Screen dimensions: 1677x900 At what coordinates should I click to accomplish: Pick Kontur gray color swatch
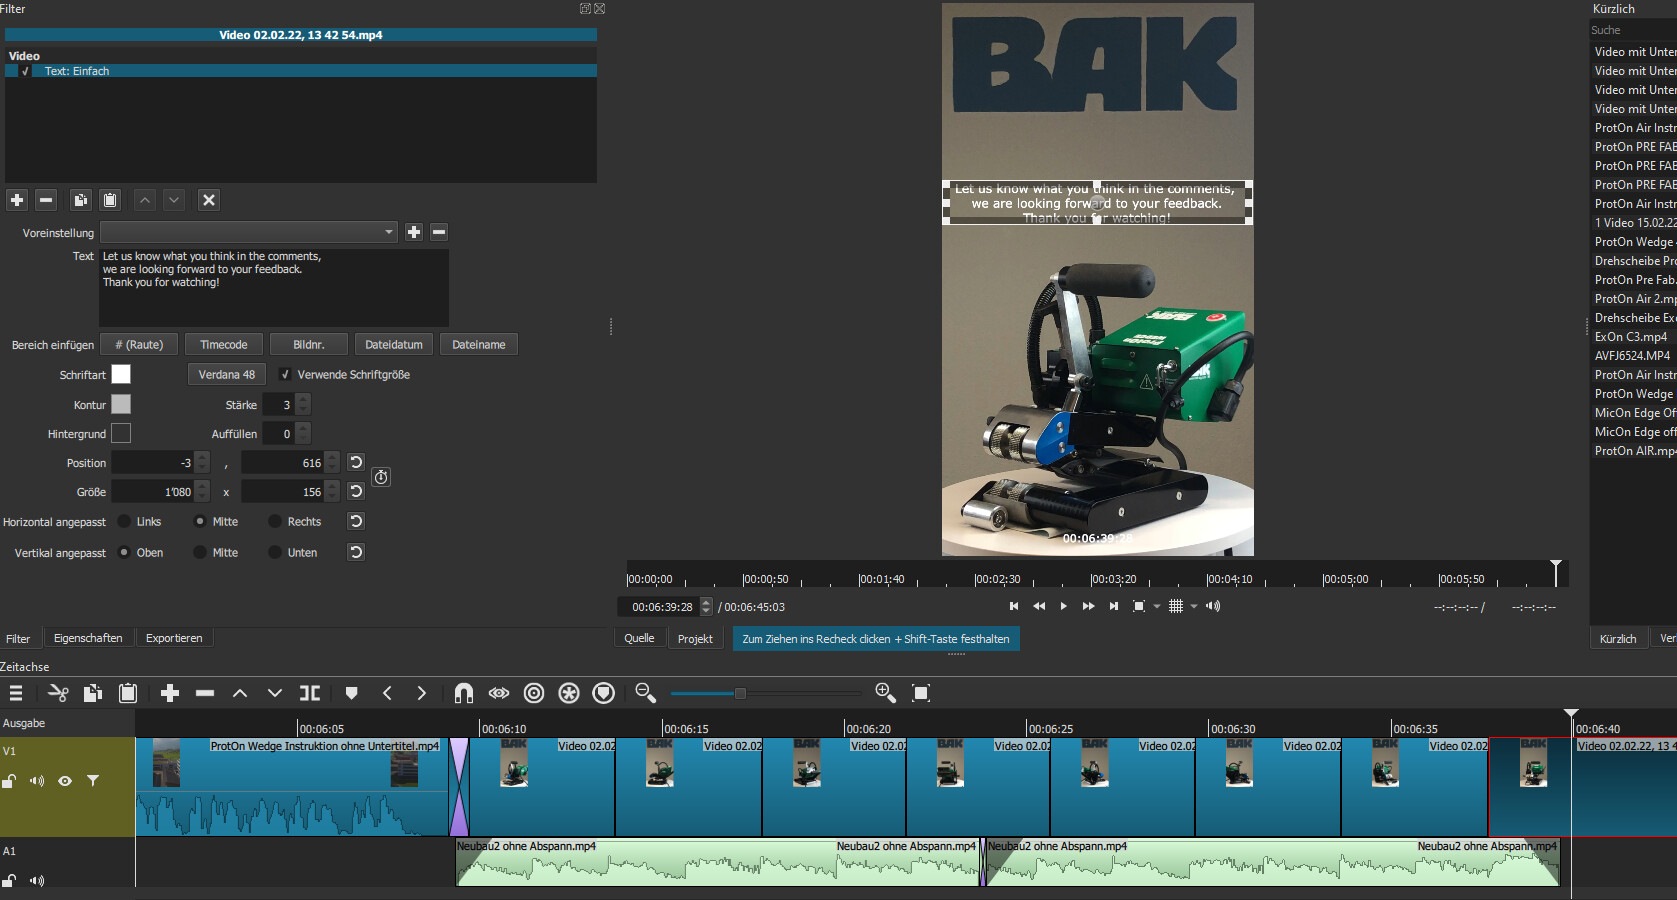(x=121, y=404)
